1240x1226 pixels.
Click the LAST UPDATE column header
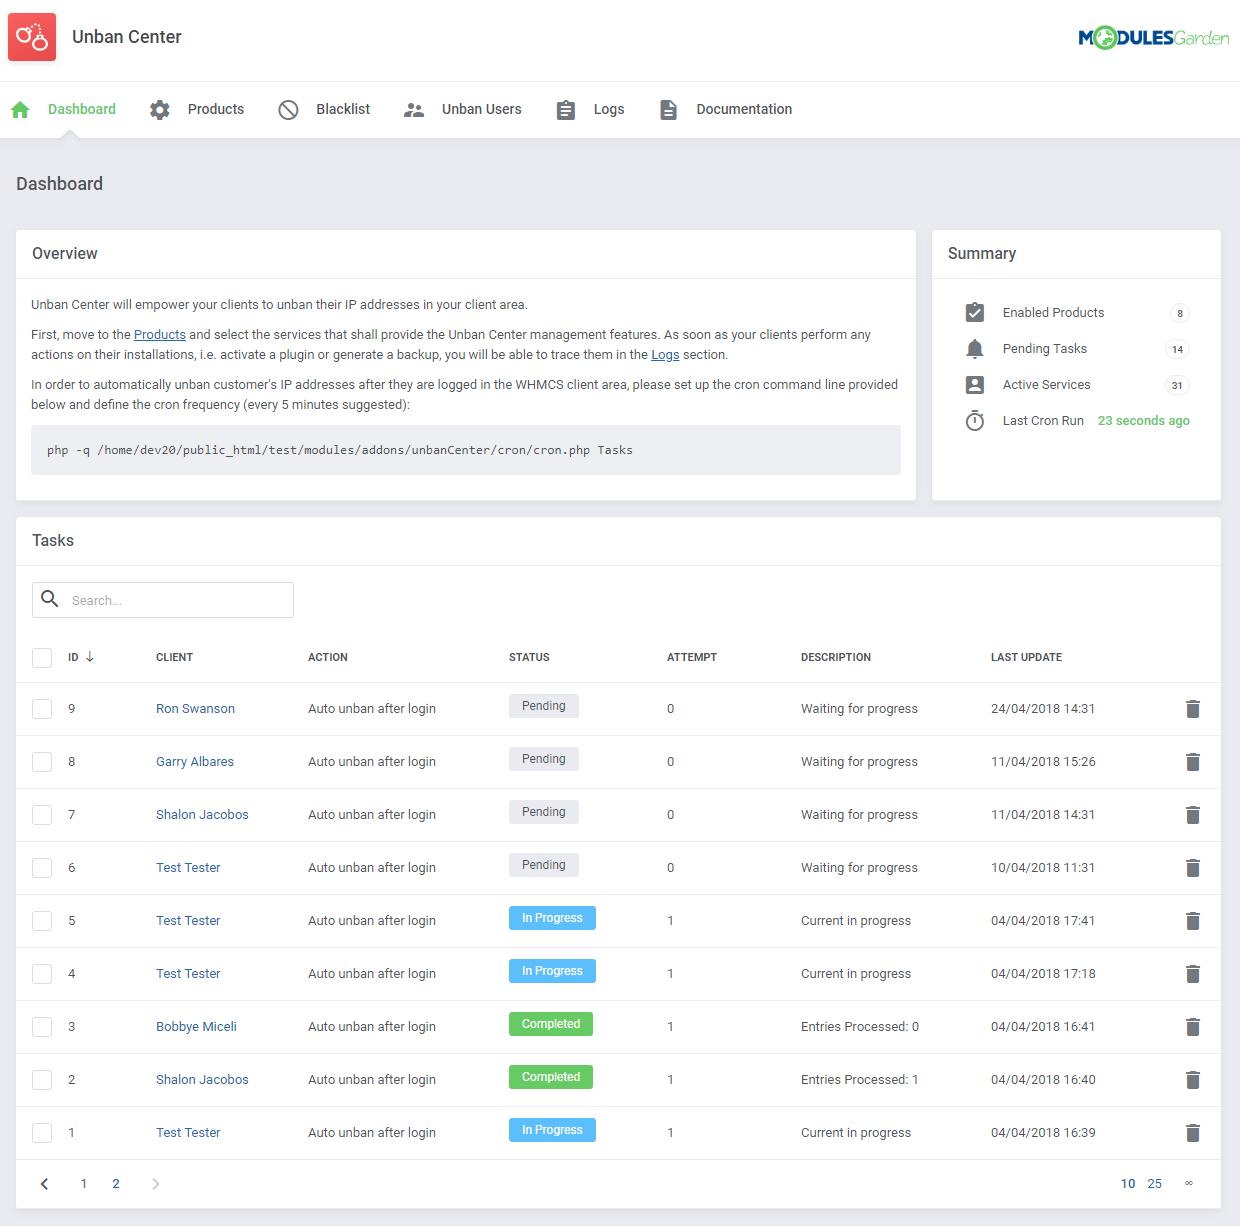tap(1026, 657)
